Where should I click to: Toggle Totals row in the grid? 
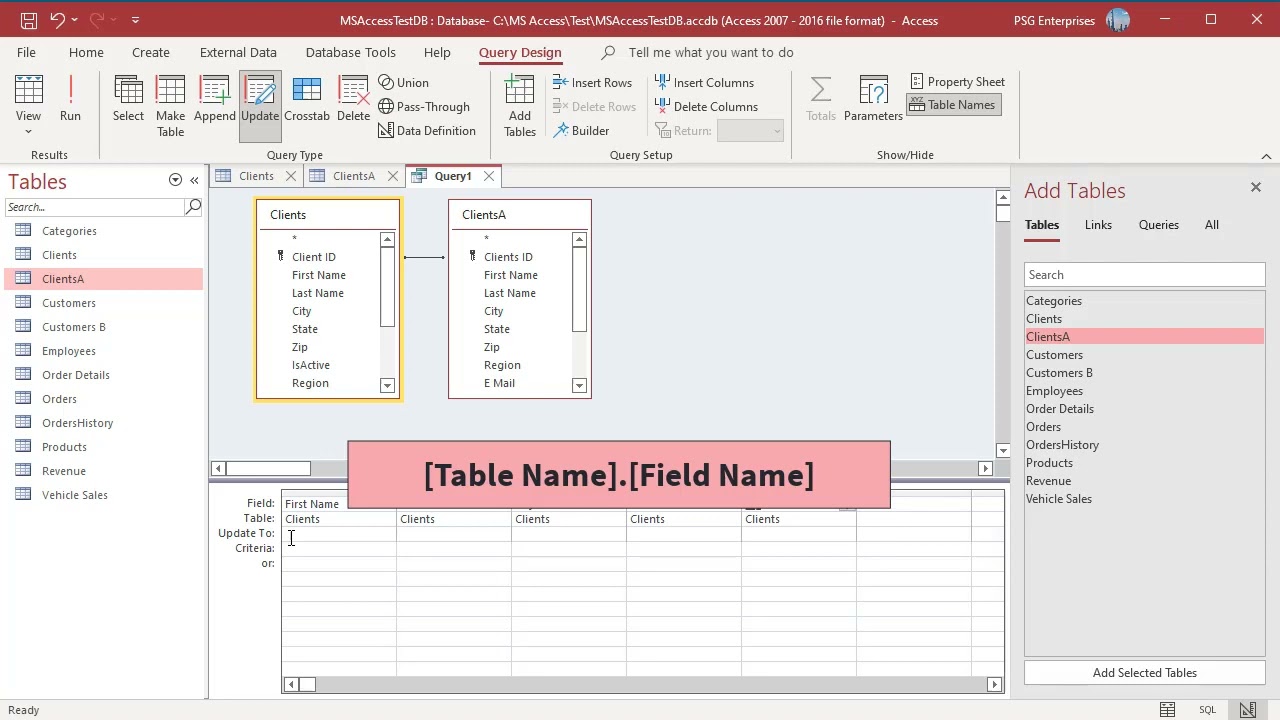821,100
